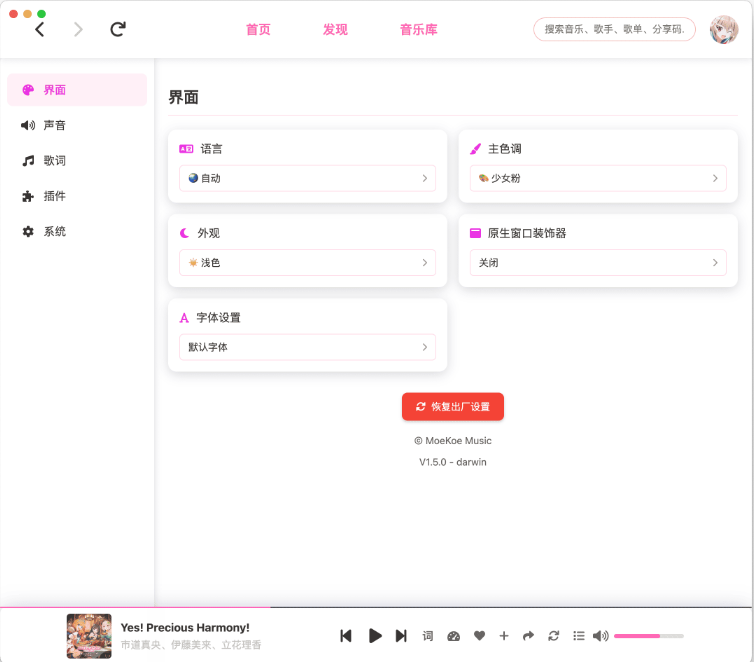This screenshot has height=662, width=754.
Task: Add song to playlist with plus icon
Action: click(x=504, y=636)
